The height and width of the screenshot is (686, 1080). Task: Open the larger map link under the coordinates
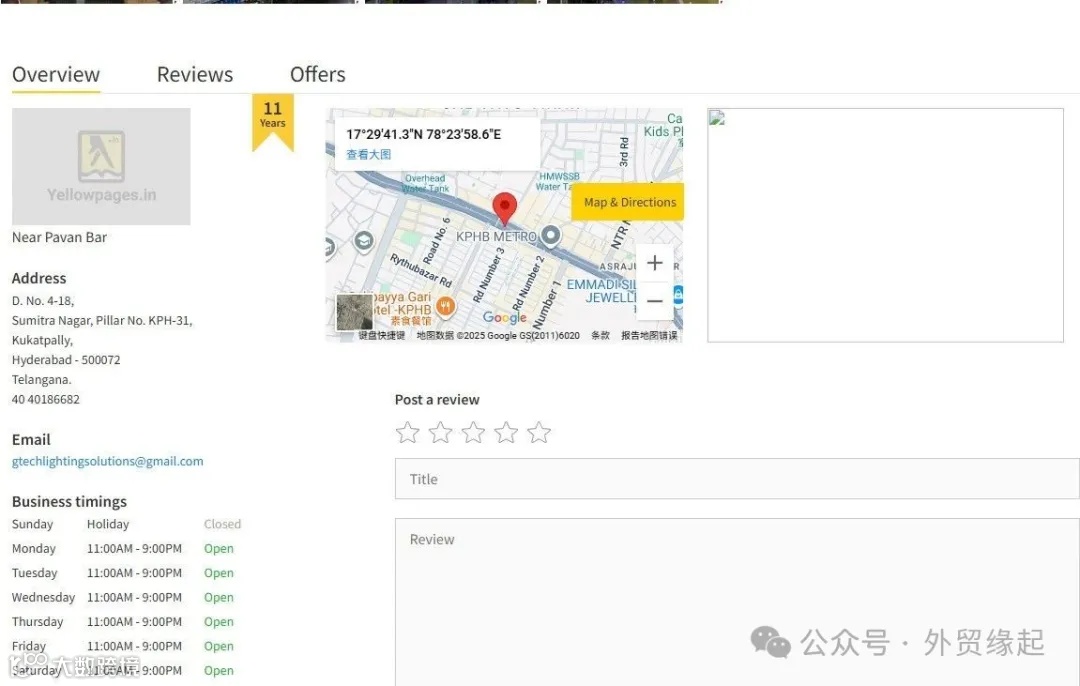(368, 154)
